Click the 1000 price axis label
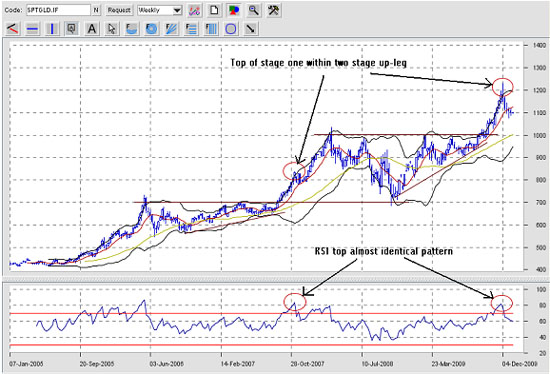The height and width of the screenshot is (374, 550). [x=539, y=135]
